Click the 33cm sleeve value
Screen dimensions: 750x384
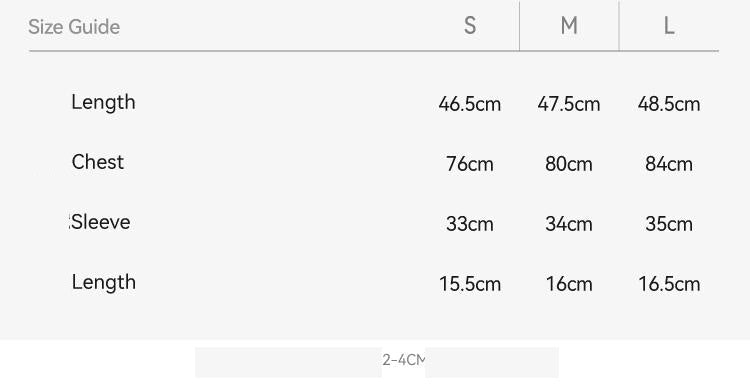pyautogui.click(x=470, y=224)
